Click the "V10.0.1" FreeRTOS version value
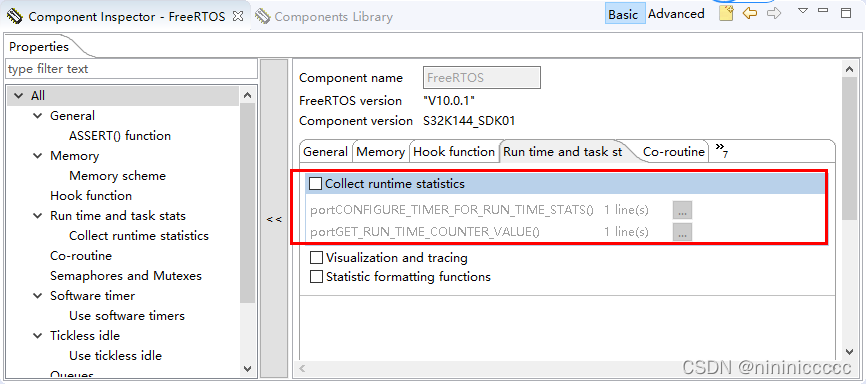Image resolution: width=866 pixels, height=384 pixels. tap(449, 101)
